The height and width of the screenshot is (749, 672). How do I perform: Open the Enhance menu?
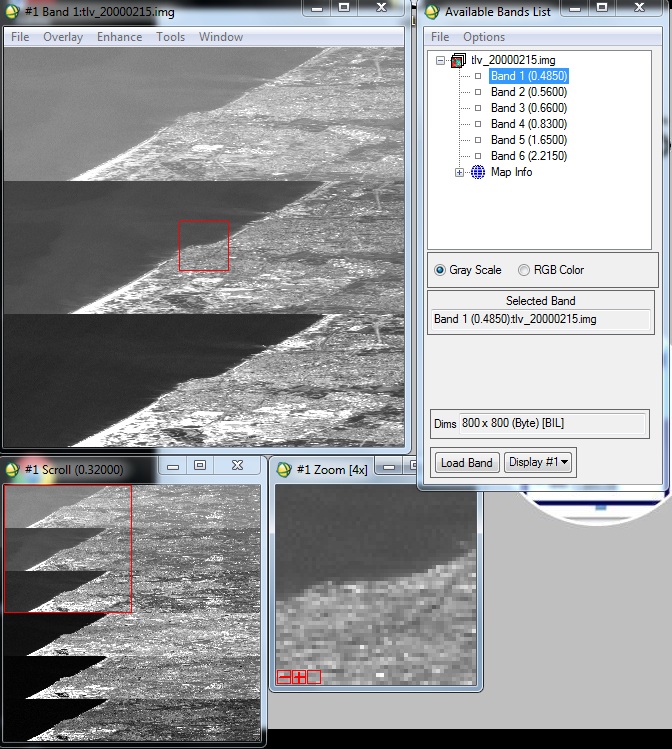pos(119,37)
